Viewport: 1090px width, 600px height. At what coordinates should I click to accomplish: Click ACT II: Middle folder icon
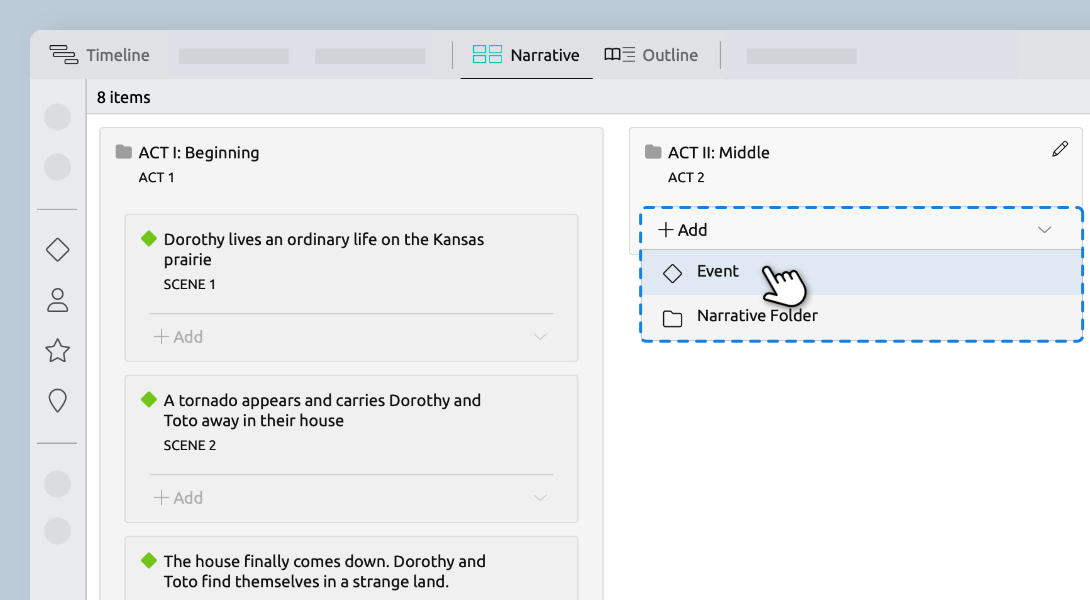[x=653, y=152]
